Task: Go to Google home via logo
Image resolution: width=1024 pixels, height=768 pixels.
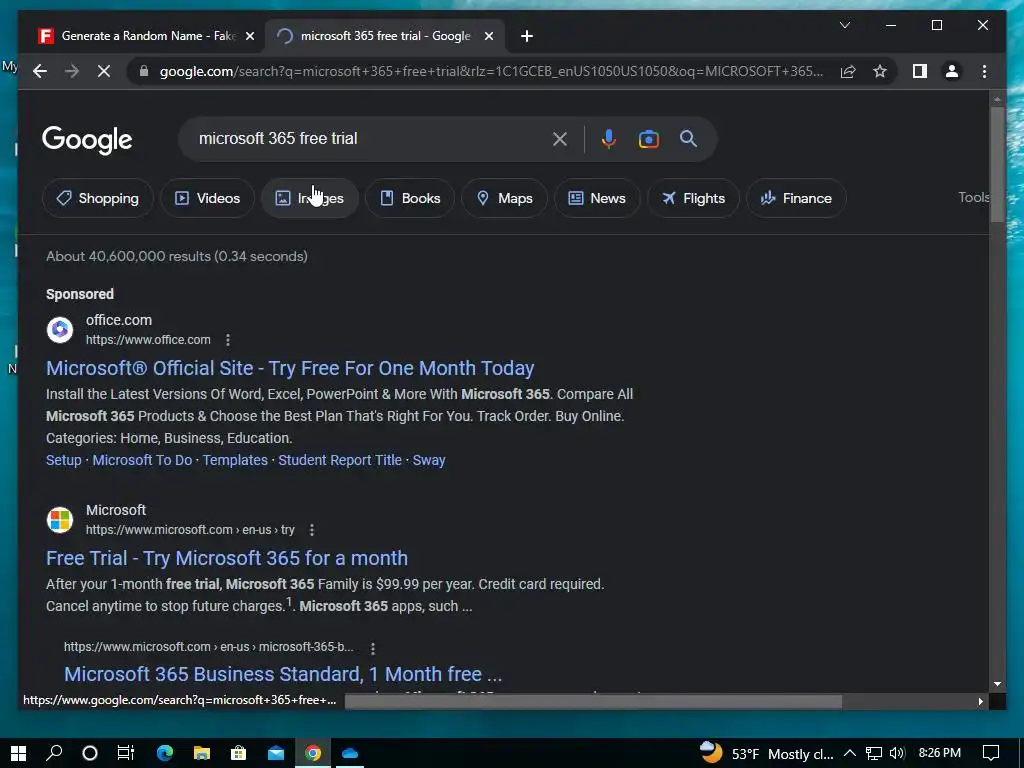Action: [87, 139]
